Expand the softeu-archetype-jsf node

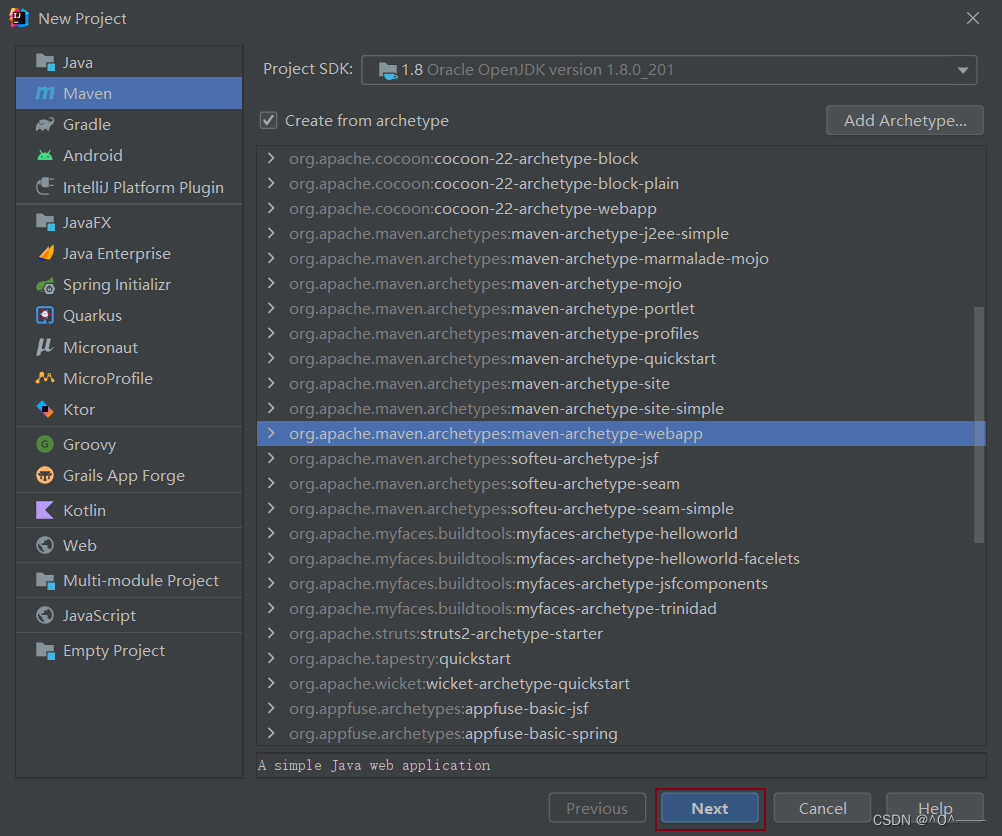click(x=271, y=458)
